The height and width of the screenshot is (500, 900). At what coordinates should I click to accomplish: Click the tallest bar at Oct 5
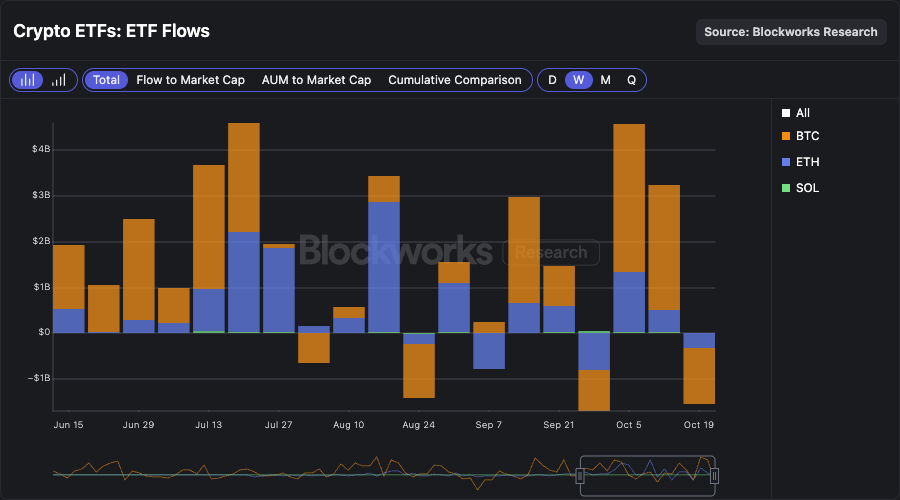[x=628, y=200]
